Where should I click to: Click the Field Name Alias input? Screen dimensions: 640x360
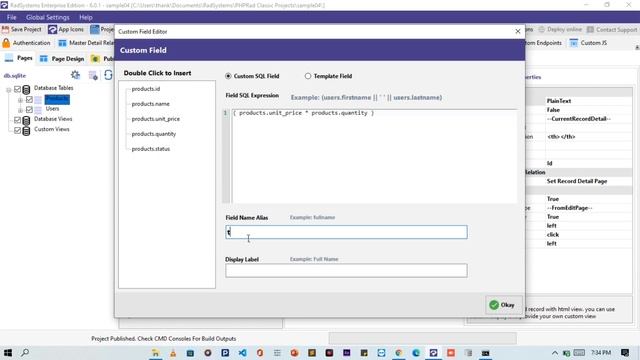346,232
